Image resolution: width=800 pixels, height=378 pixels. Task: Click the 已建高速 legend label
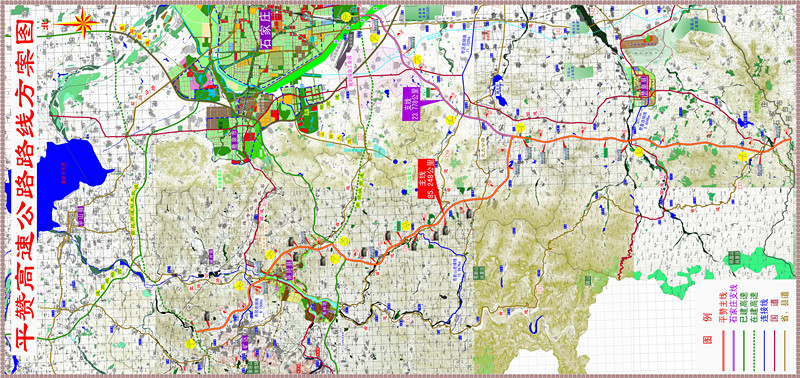pos(744,307)
